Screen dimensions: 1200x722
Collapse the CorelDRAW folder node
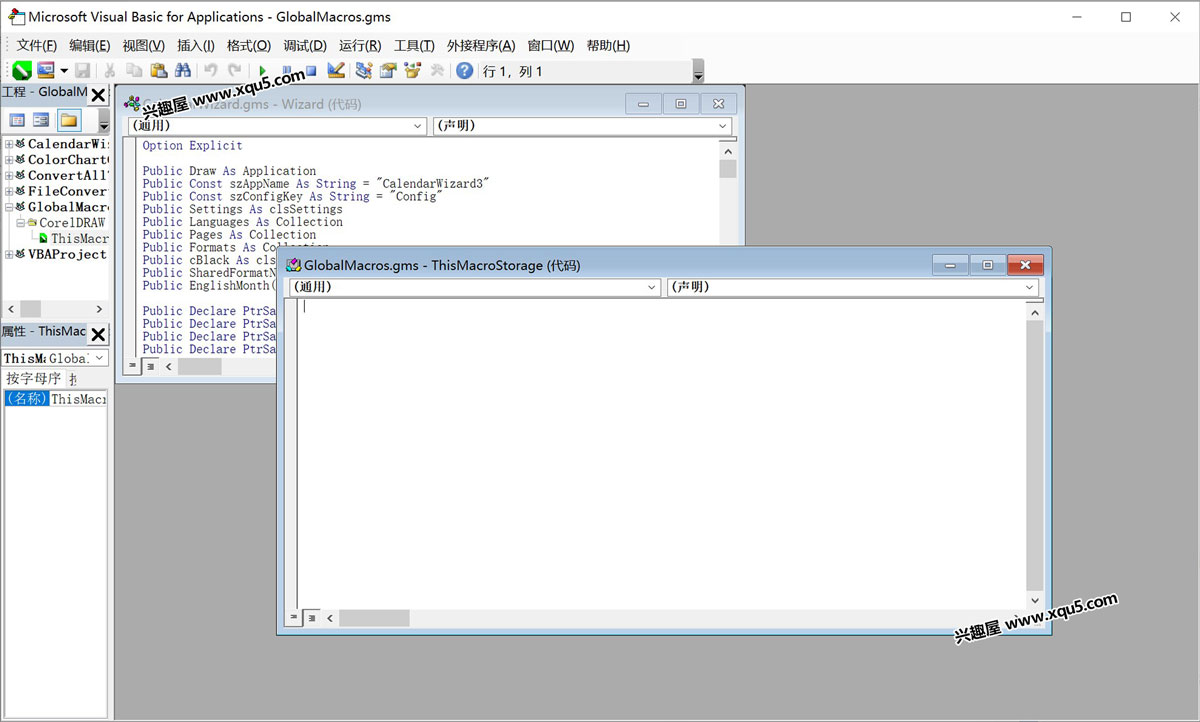(19, 223)
